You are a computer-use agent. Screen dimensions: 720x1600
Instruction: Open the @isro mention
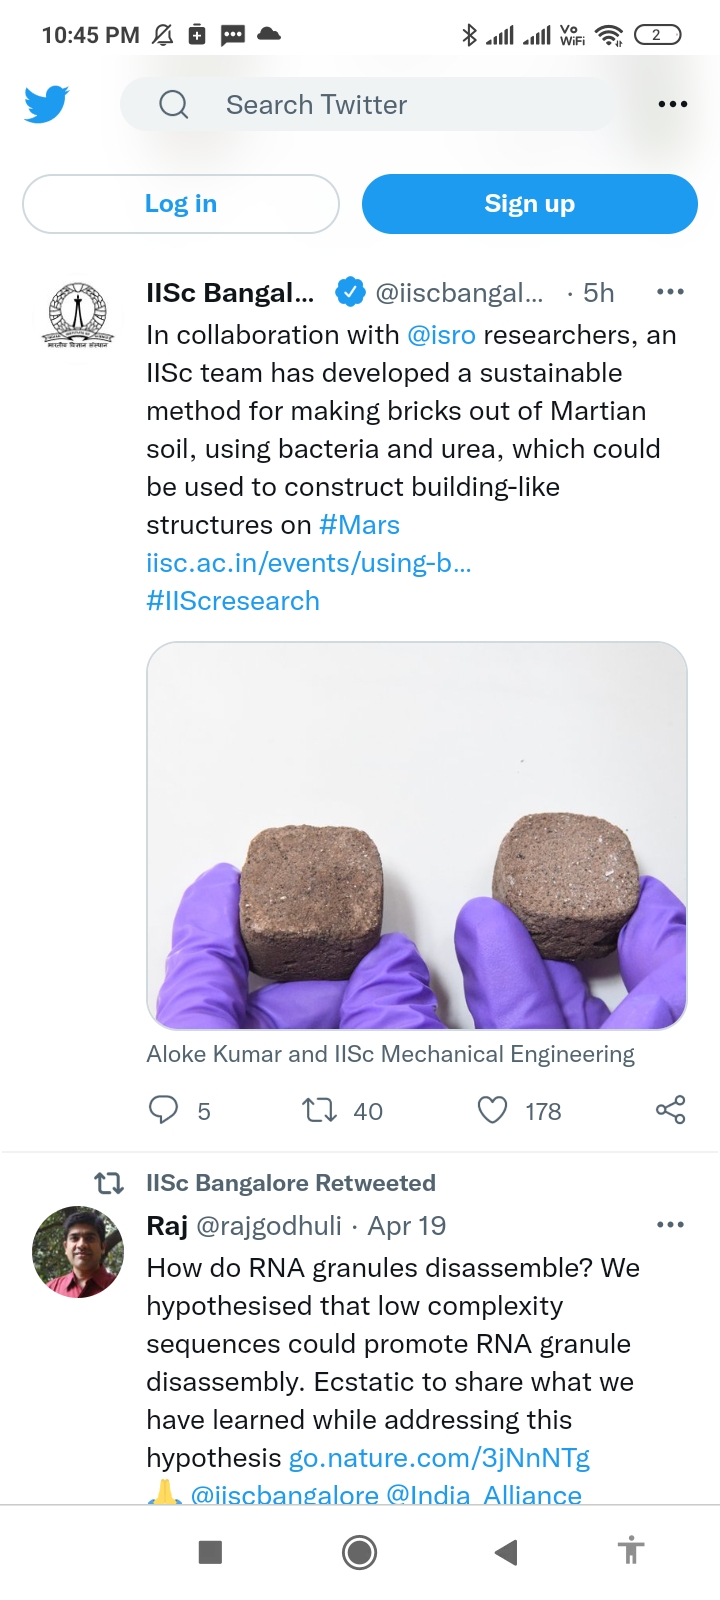point(440,334)
